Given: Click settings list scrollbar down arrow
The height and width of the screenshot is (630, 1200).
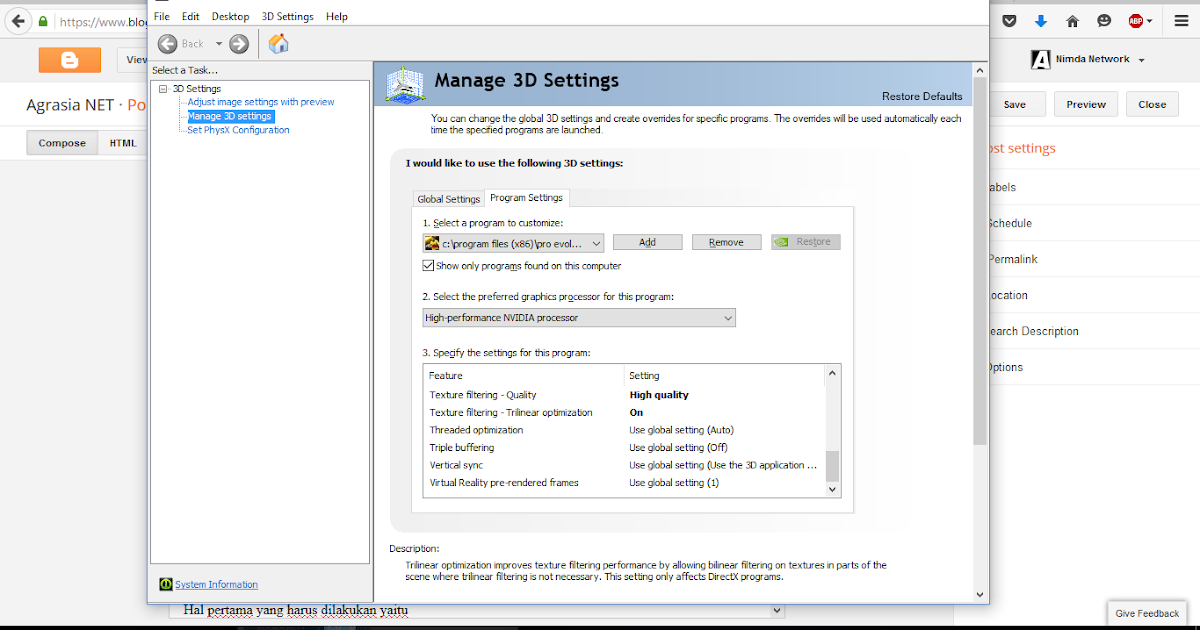Looking at the screenshot, I should point(832,489).
